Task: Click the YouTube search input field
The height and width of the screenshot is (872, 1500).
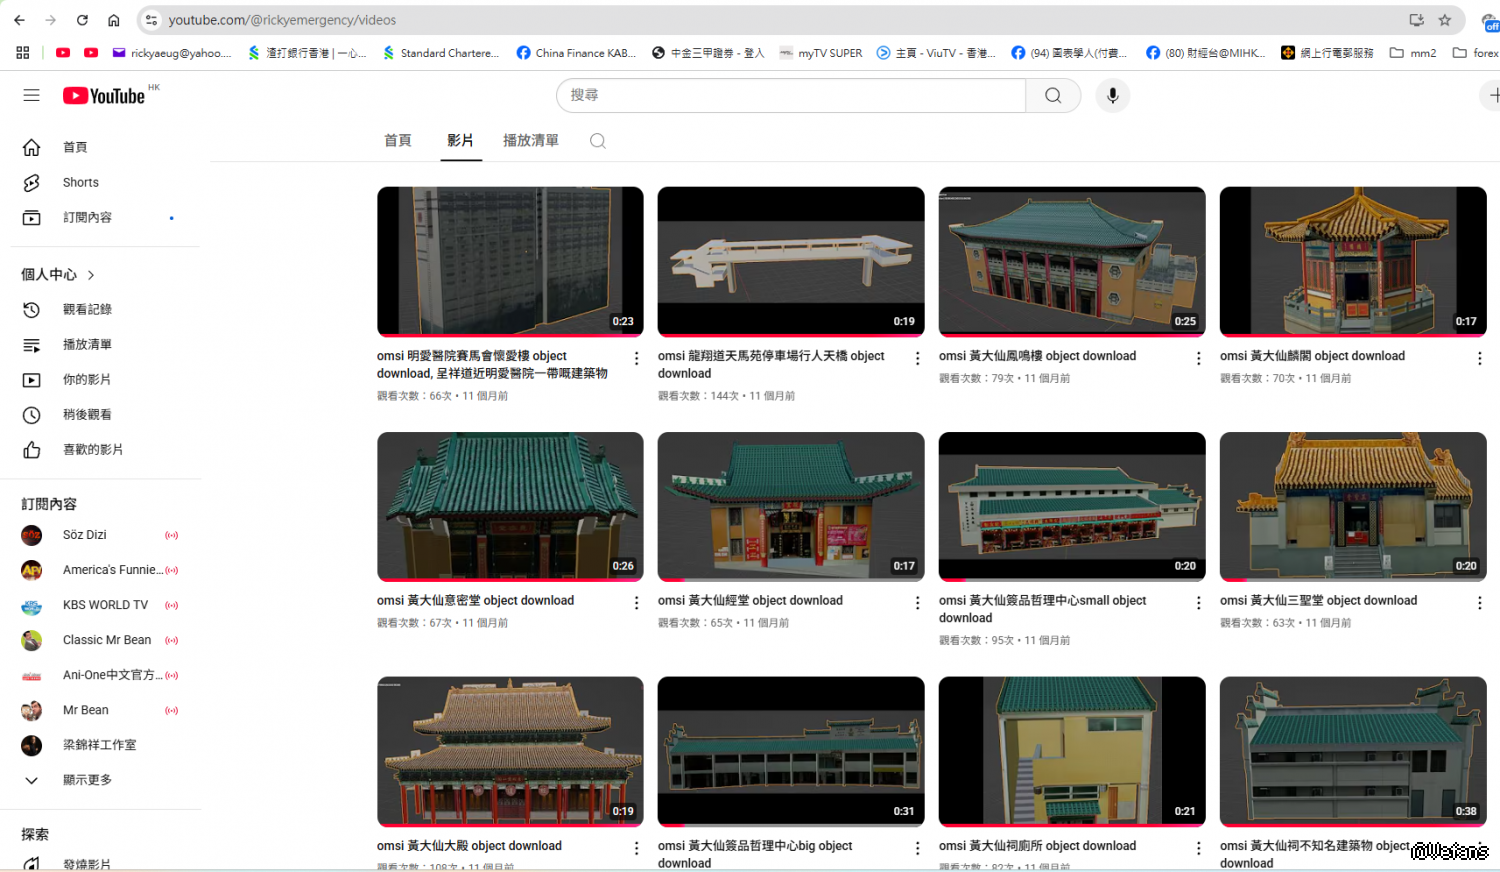Action: click(790, 95)
